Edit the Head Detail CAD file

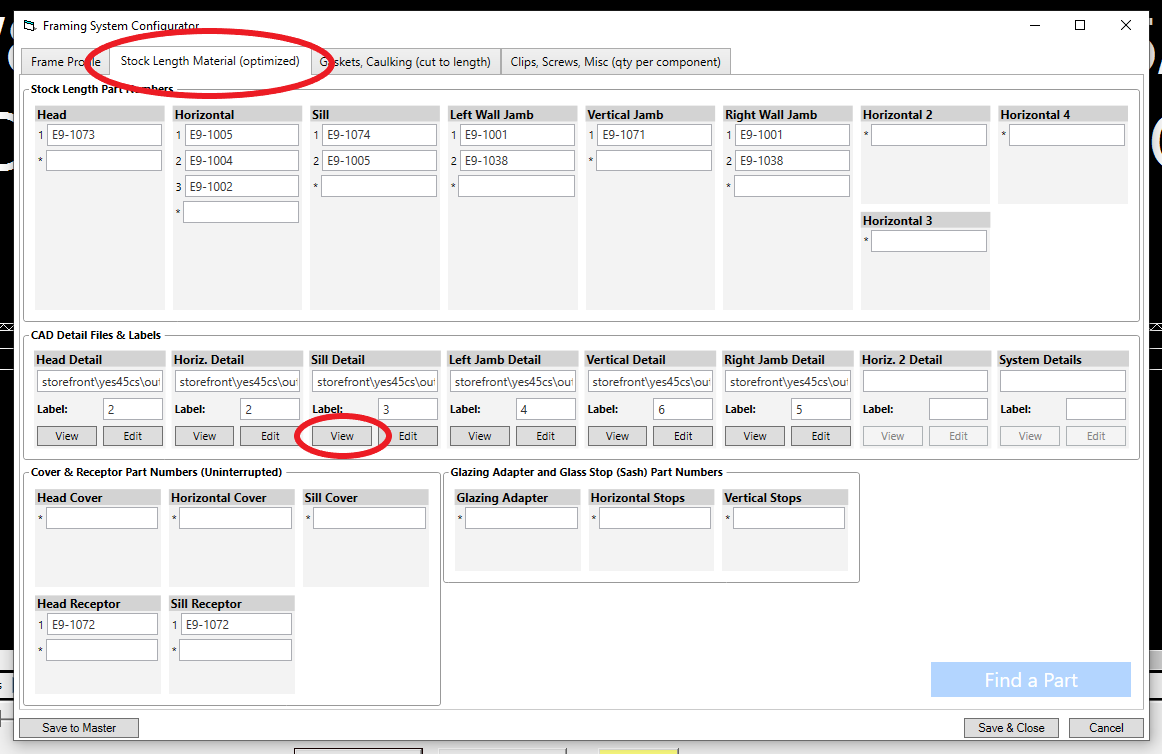(x=133, y=436)
